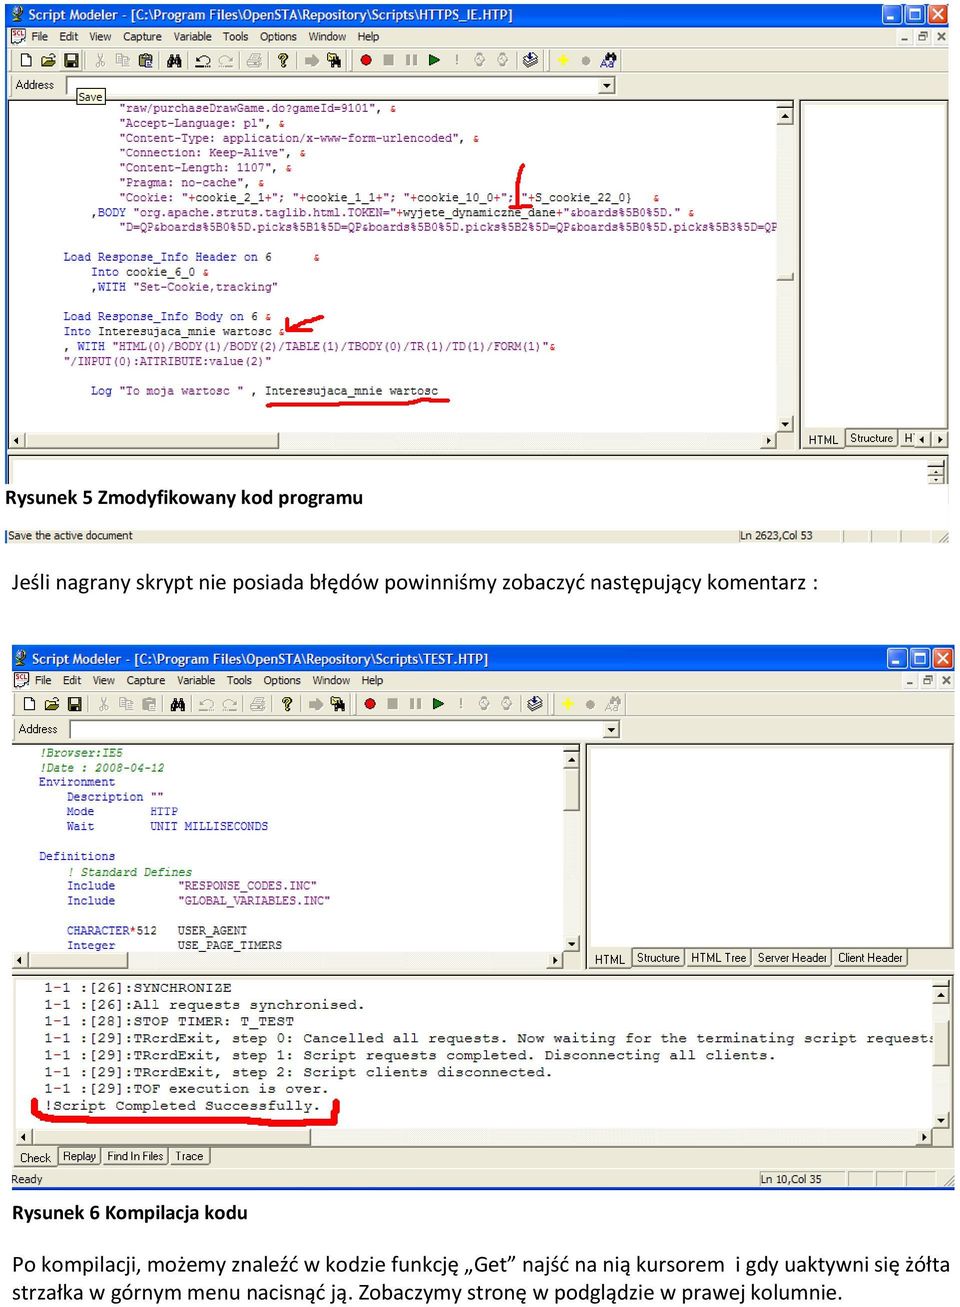
Task: Click tab-strip right arrow in HTTPS_IE.HTP window
Action: coord(940,439)
